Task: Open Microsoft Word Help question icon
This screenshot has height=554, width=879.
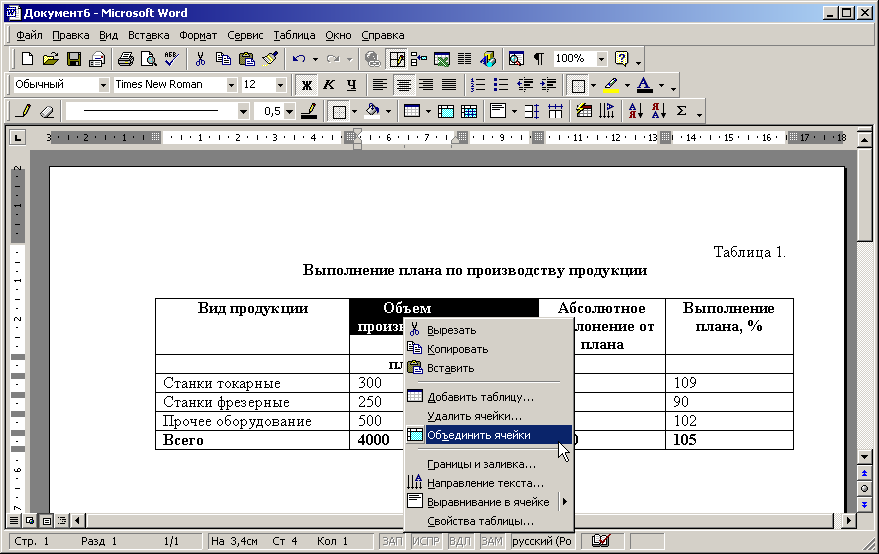Action: pyautogui.click(x=622, y=59)
